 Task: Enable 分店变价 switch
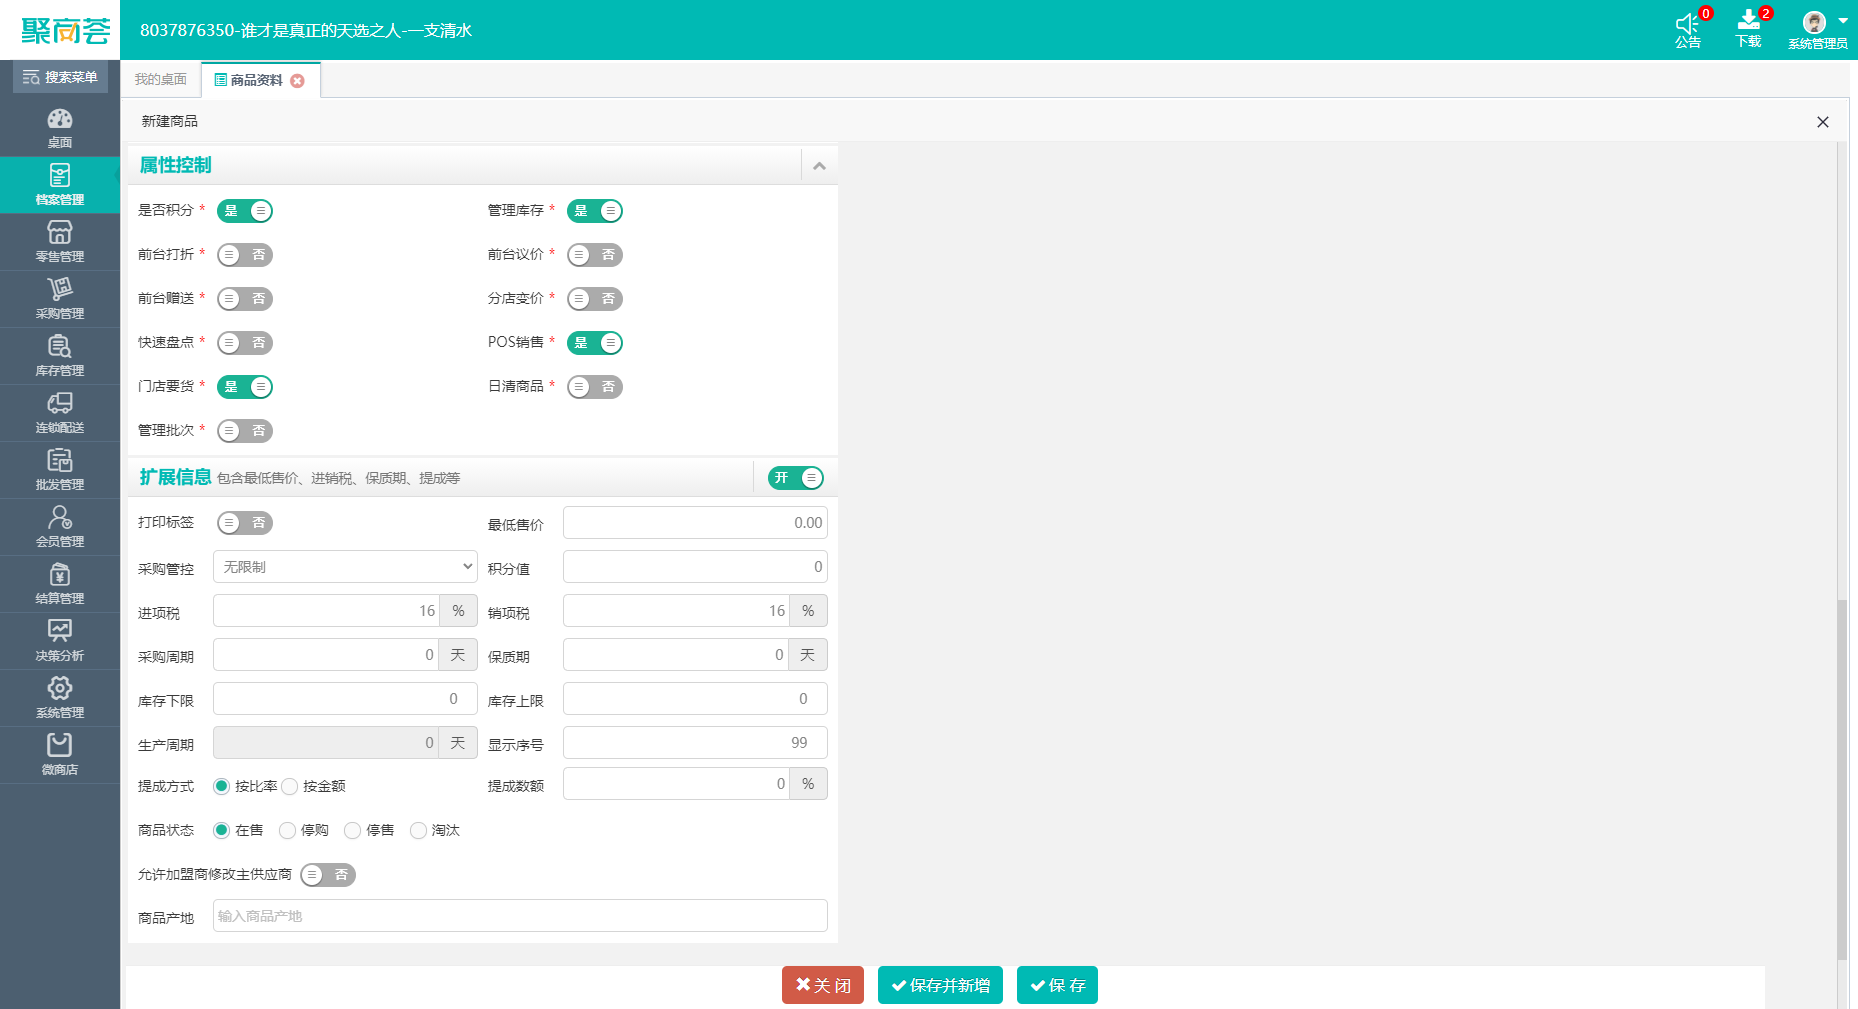pyautogui.click(x=595, y=299)
